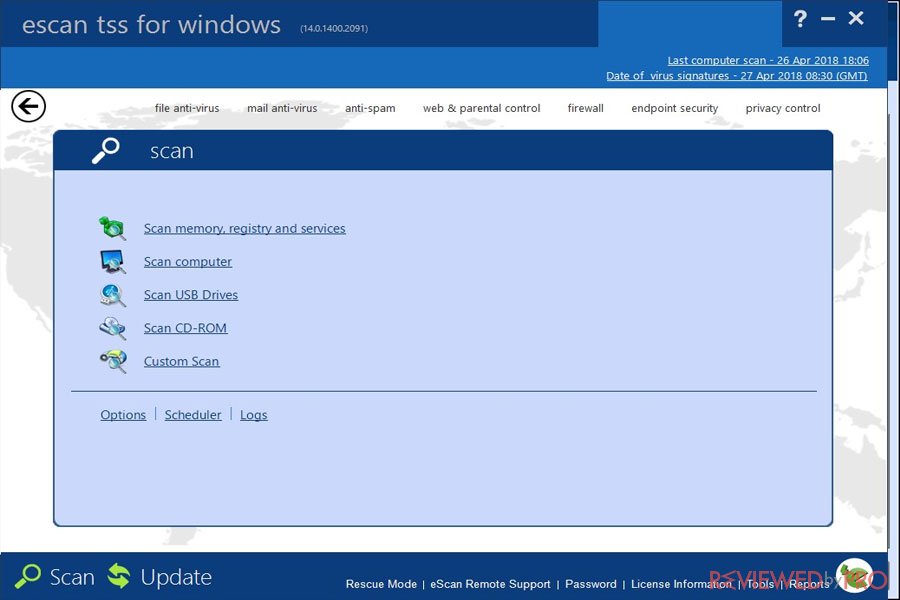Start Scan memory, registry and services

[x=245, y=229]
